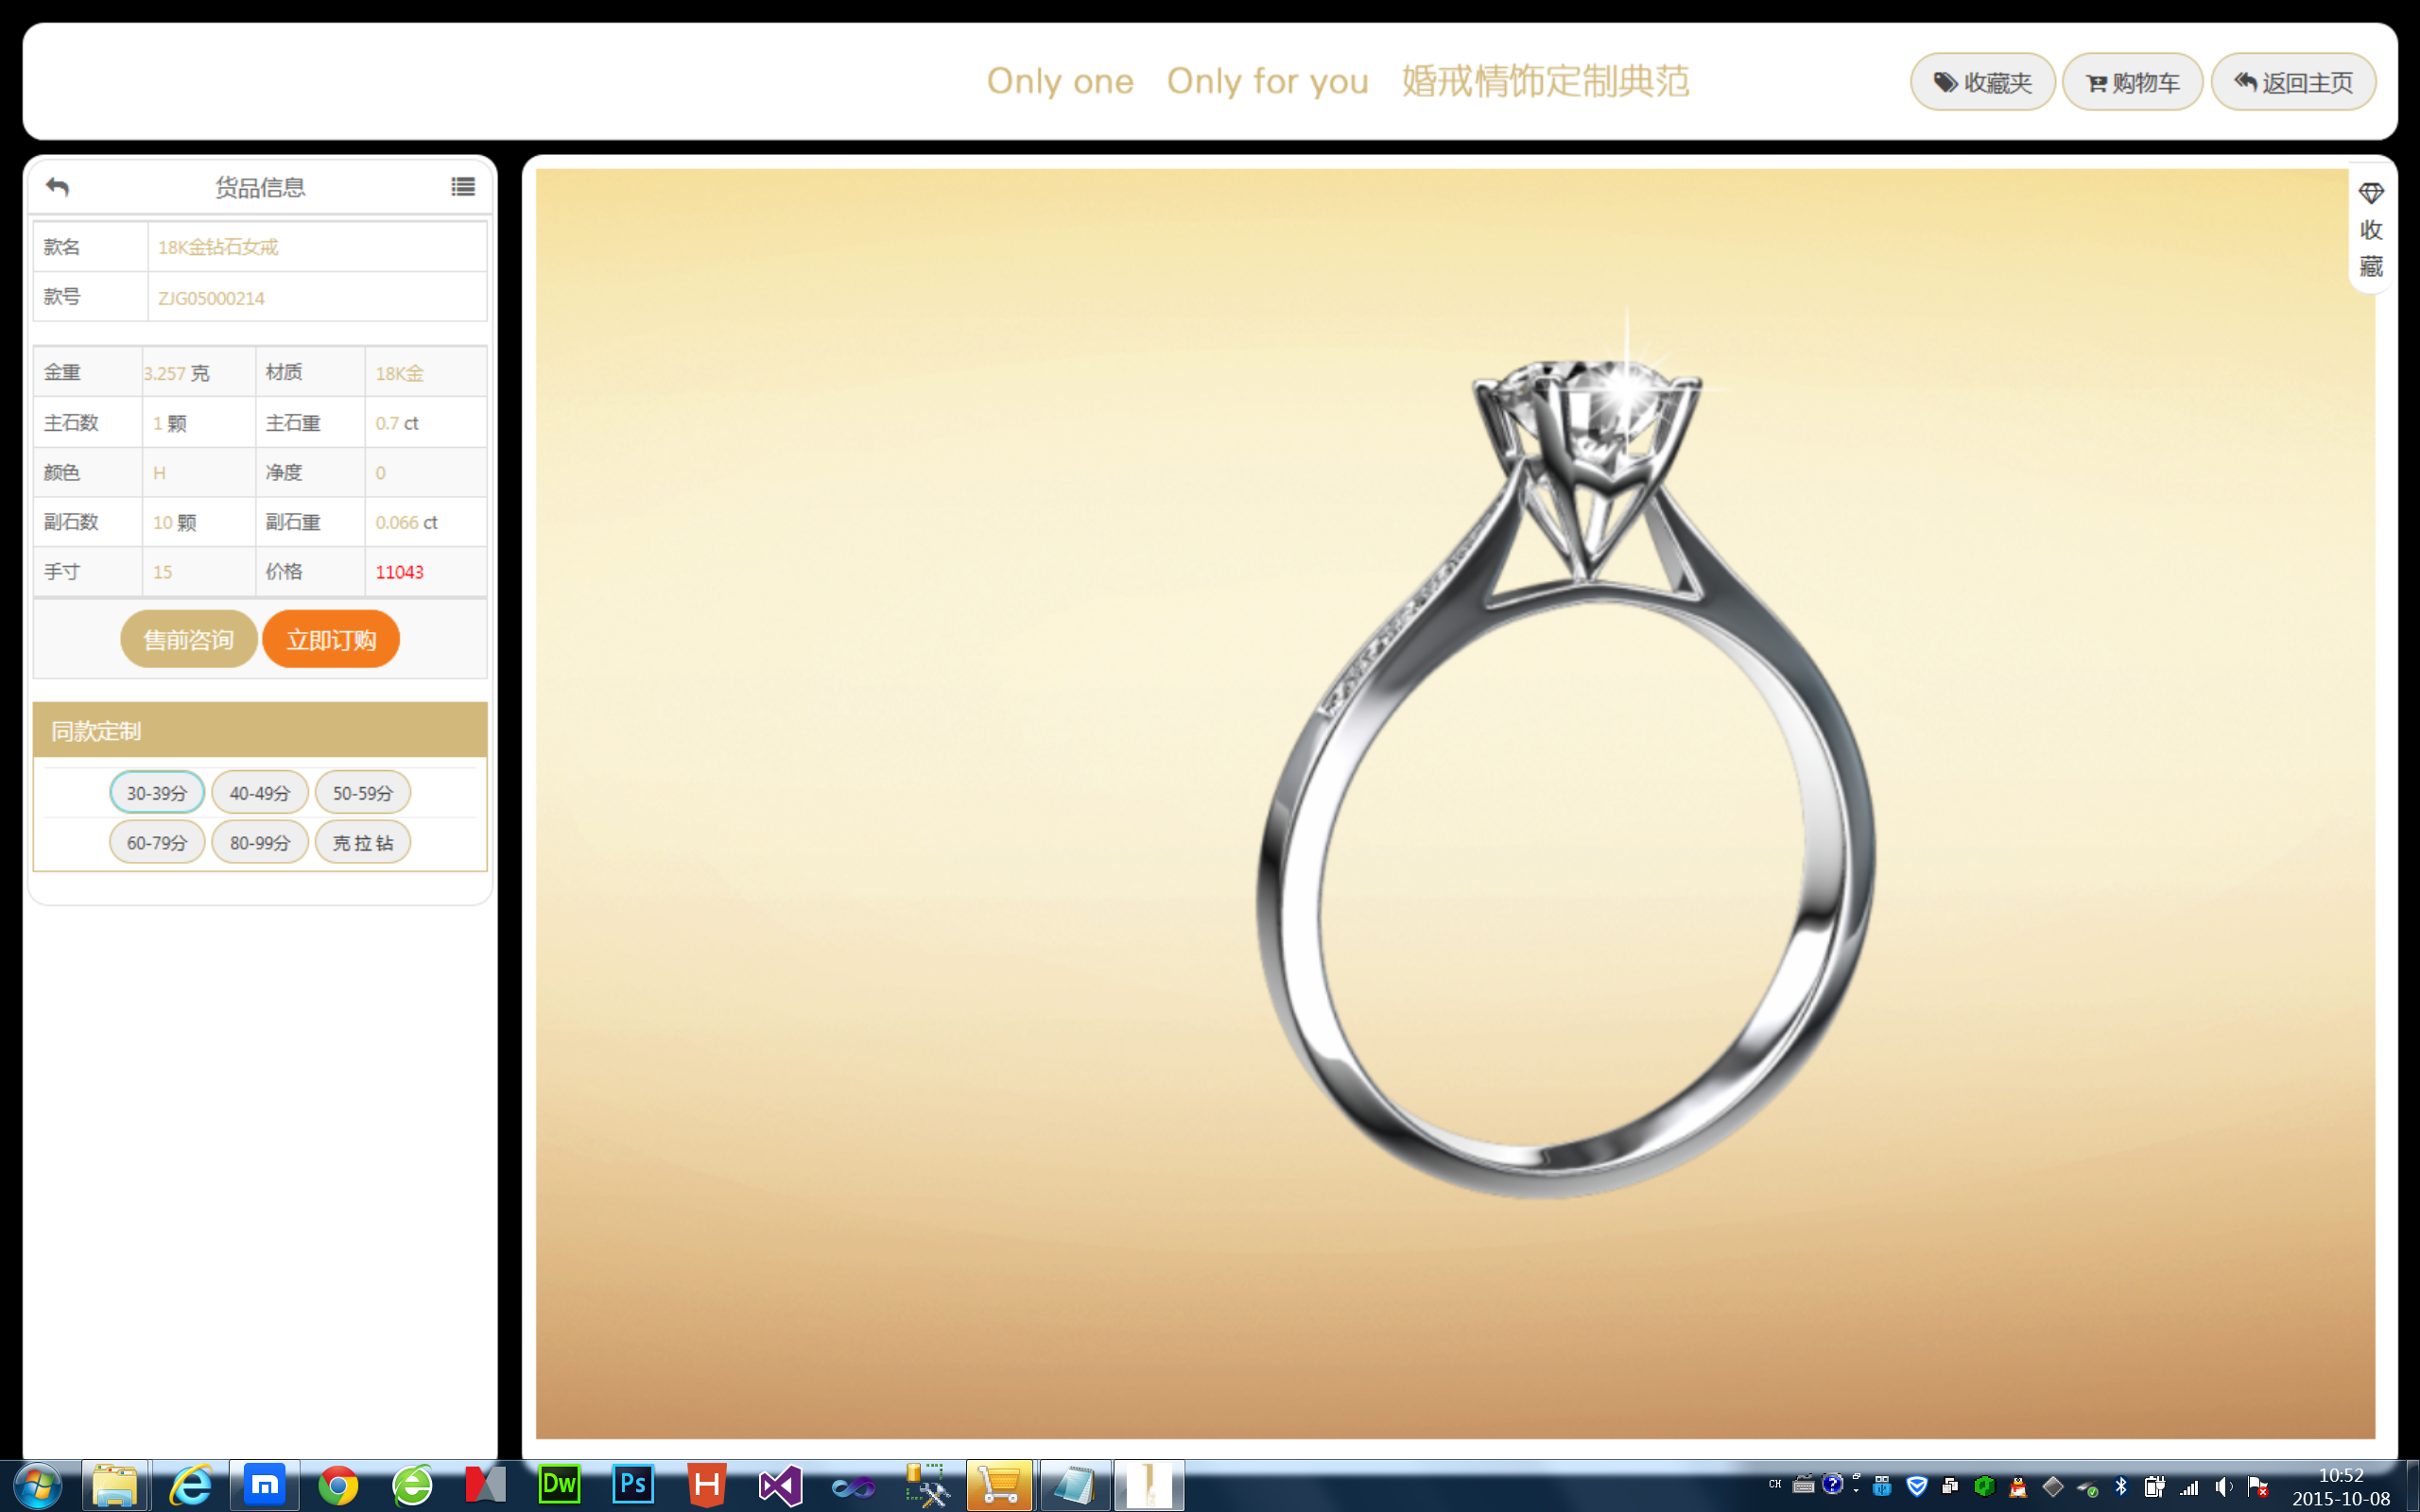Click the orange 立即订购 order button
2420x1512 pixels.
click(331, 639)
